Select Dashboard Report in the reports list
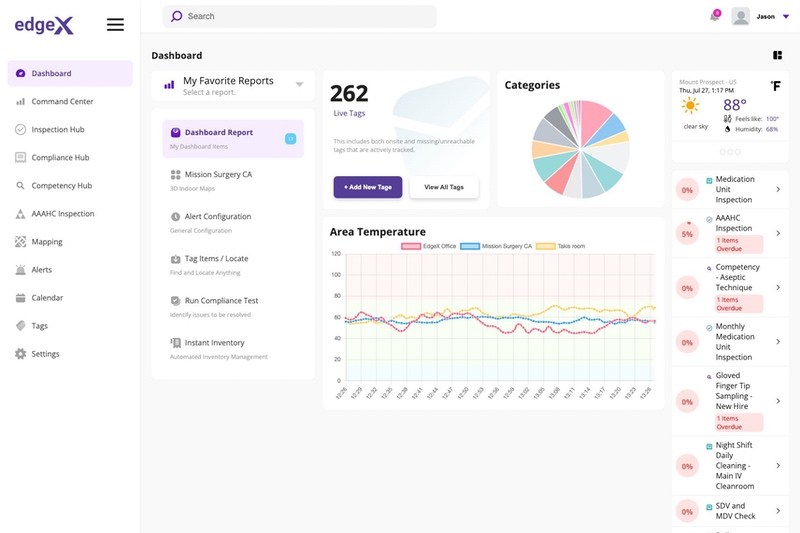The image size is (800, 533). [x=218, y=133]
